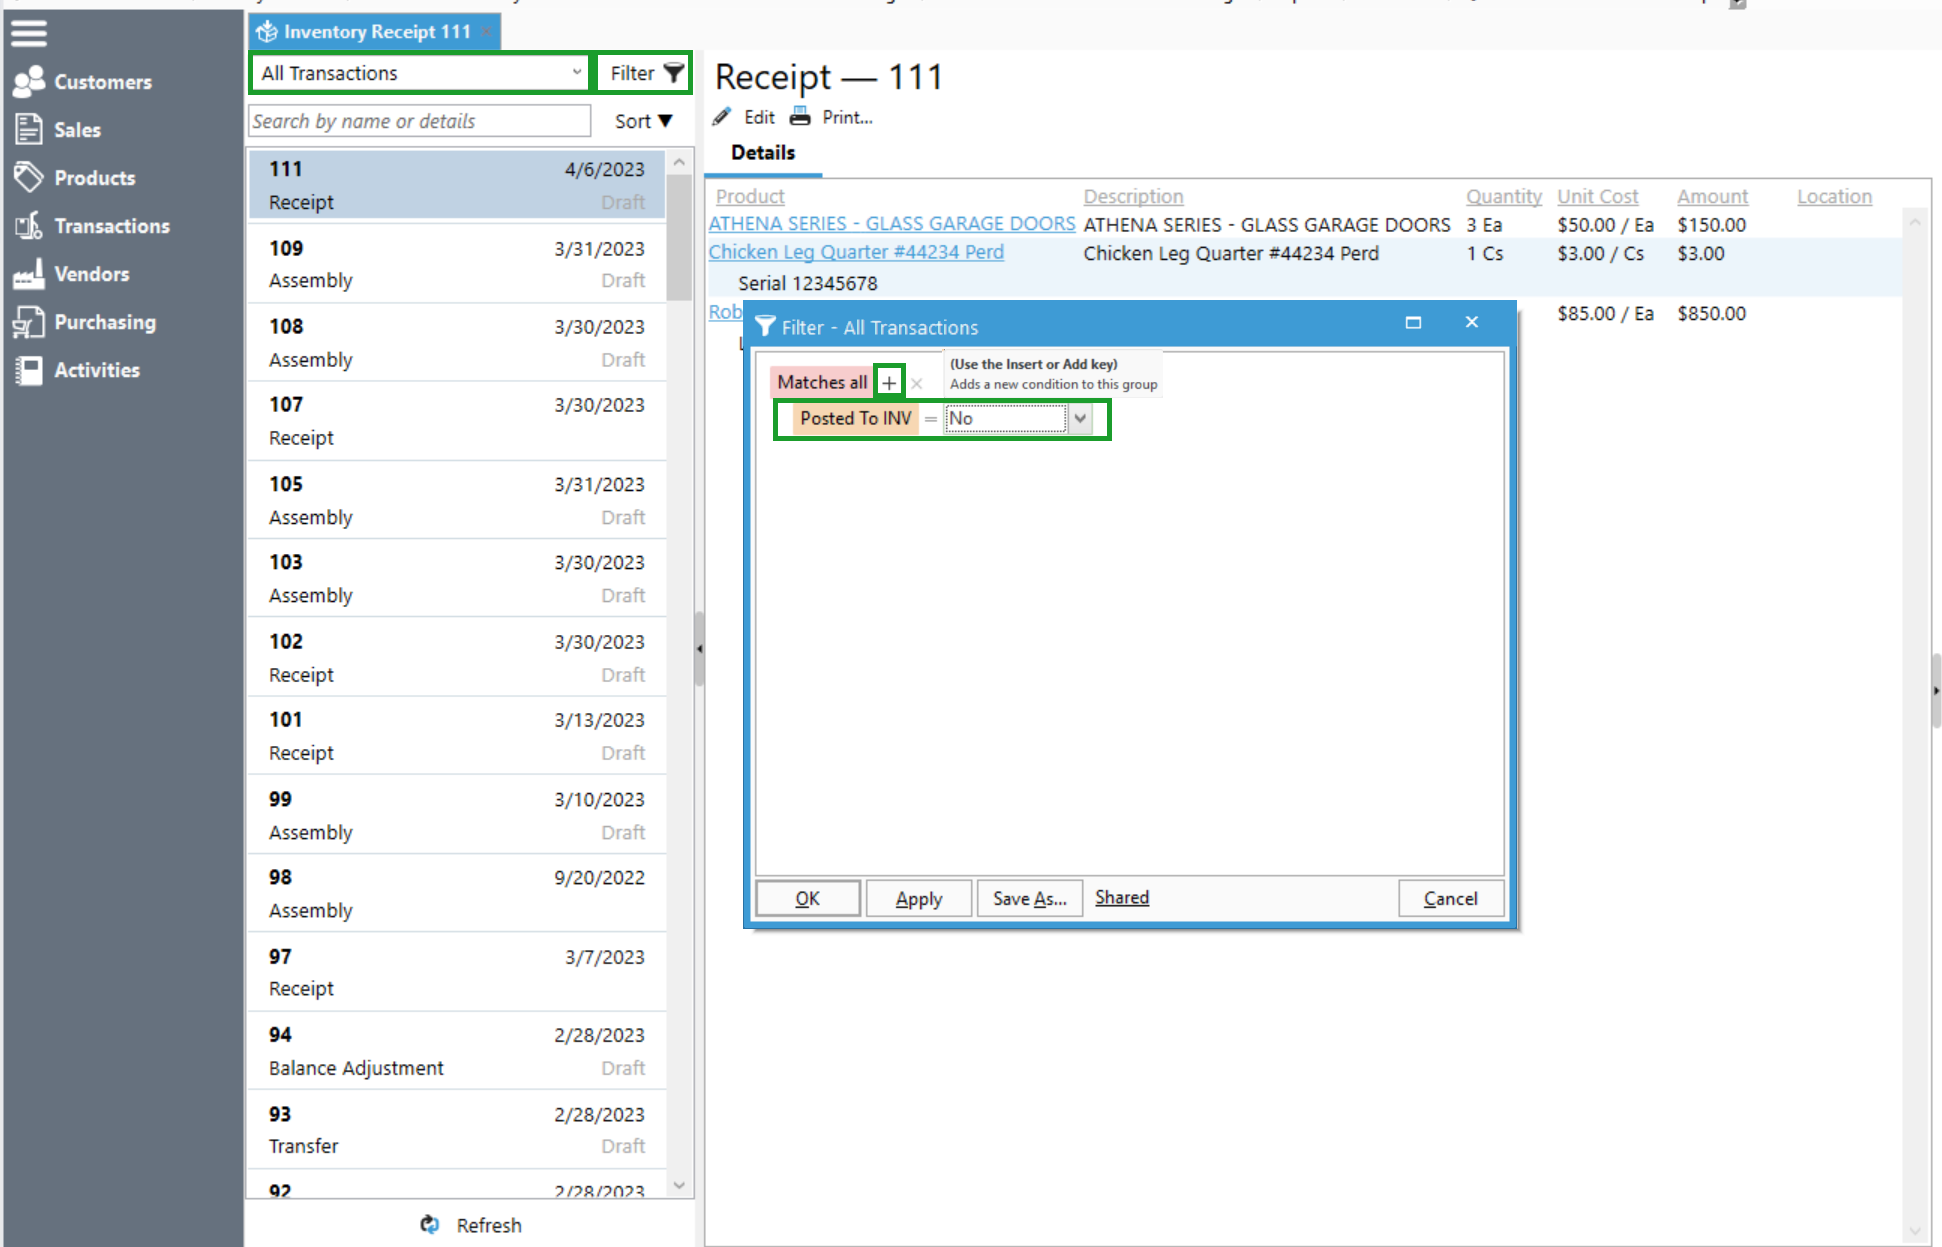Open the Sort options dropdown

pyautogui.click(x=643, y=120)
